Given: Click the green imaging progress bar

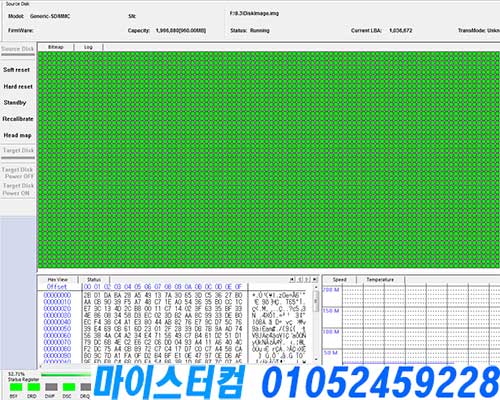Looking at the screenshot, I should (x=66, y=375).
